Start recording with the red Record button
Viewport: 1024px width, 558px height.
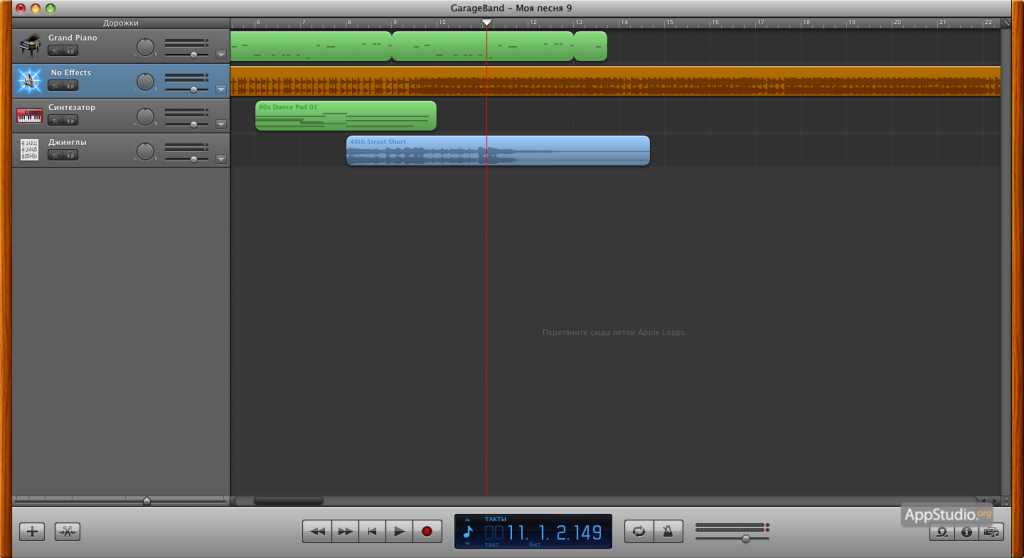(x=427, y=531)
